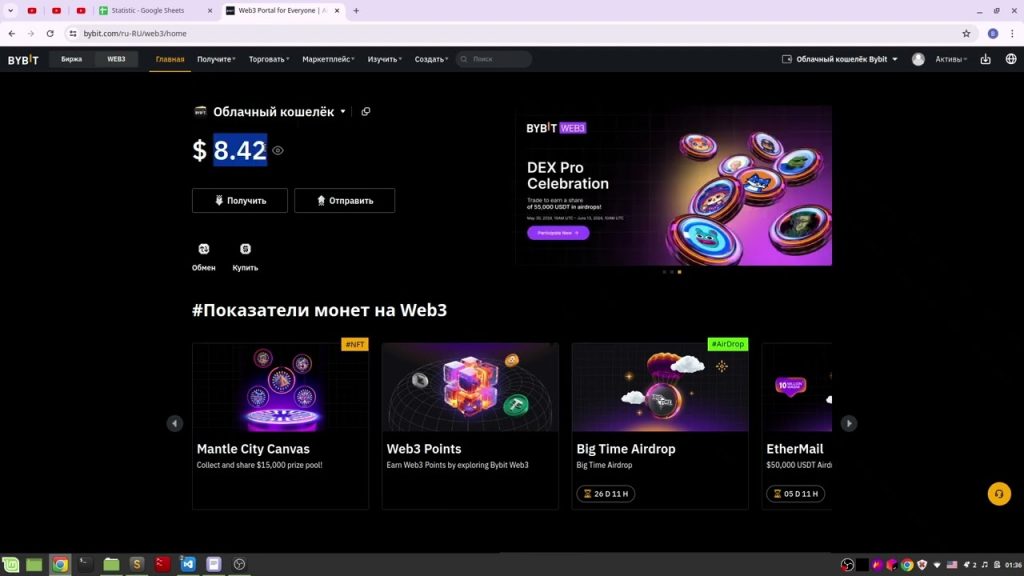This screenshot has height=576, width=1024.
Task: Open the Торговать dropdown menu
Action: click(x=268, y=59)
